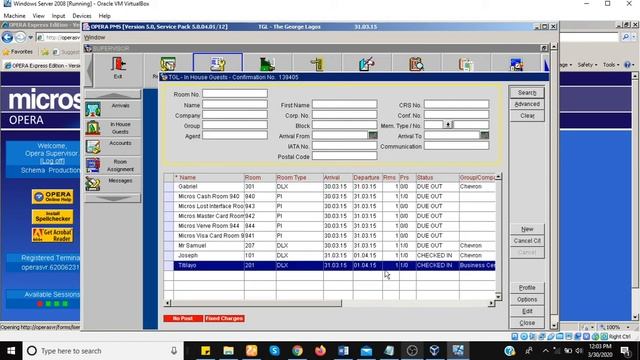Expand the Mem. Type dropdown arrow
Screen dimensions: 640x360
448,125
